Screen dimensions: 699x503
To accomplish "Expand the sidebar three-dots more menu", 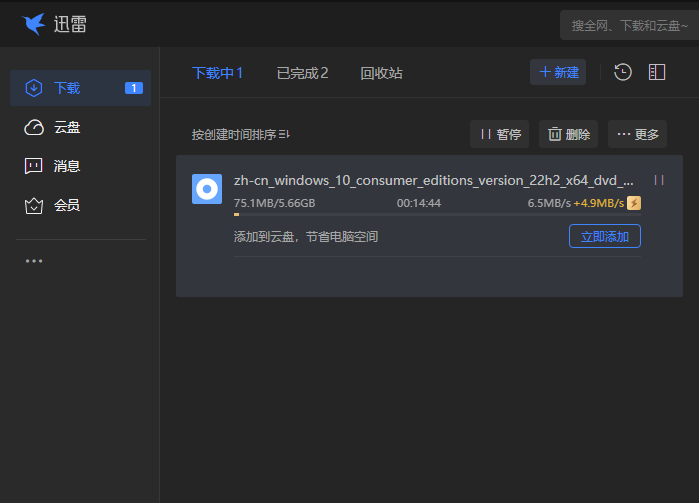I will coord(34,261).
